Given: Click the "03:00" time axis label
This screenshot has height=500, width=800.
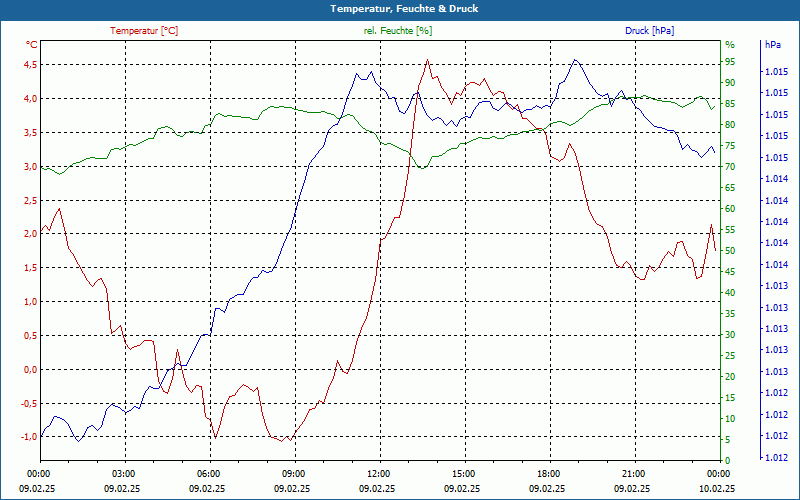Looking at the screenshot, I should 123,473.
